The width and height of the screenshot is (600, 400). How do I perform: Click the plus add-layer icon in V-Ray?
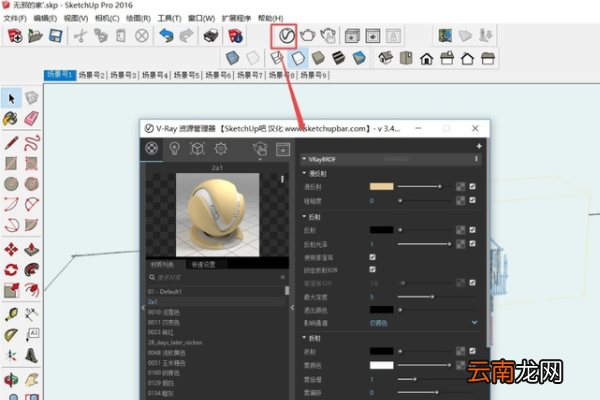[x=479, y=146]
